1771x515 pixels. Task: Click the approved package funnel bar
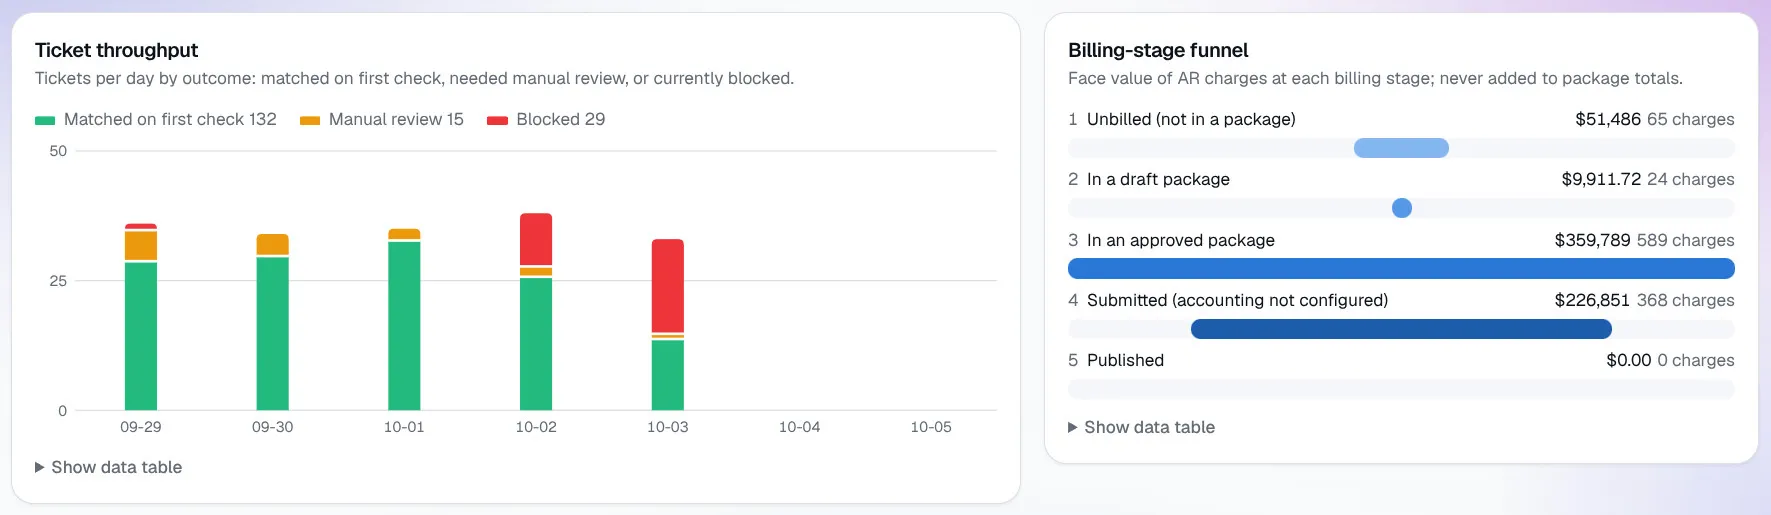tap(1401, 268)
